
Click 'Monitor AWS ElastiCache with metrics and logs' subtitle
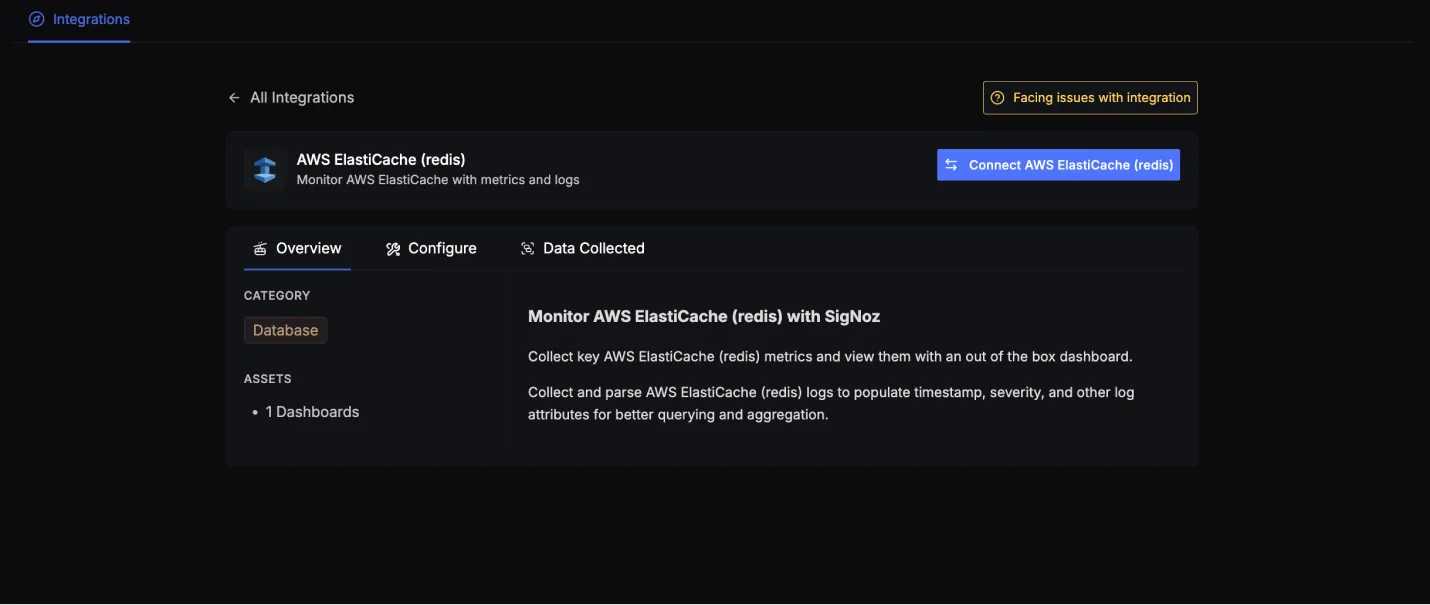coord(438,180)
